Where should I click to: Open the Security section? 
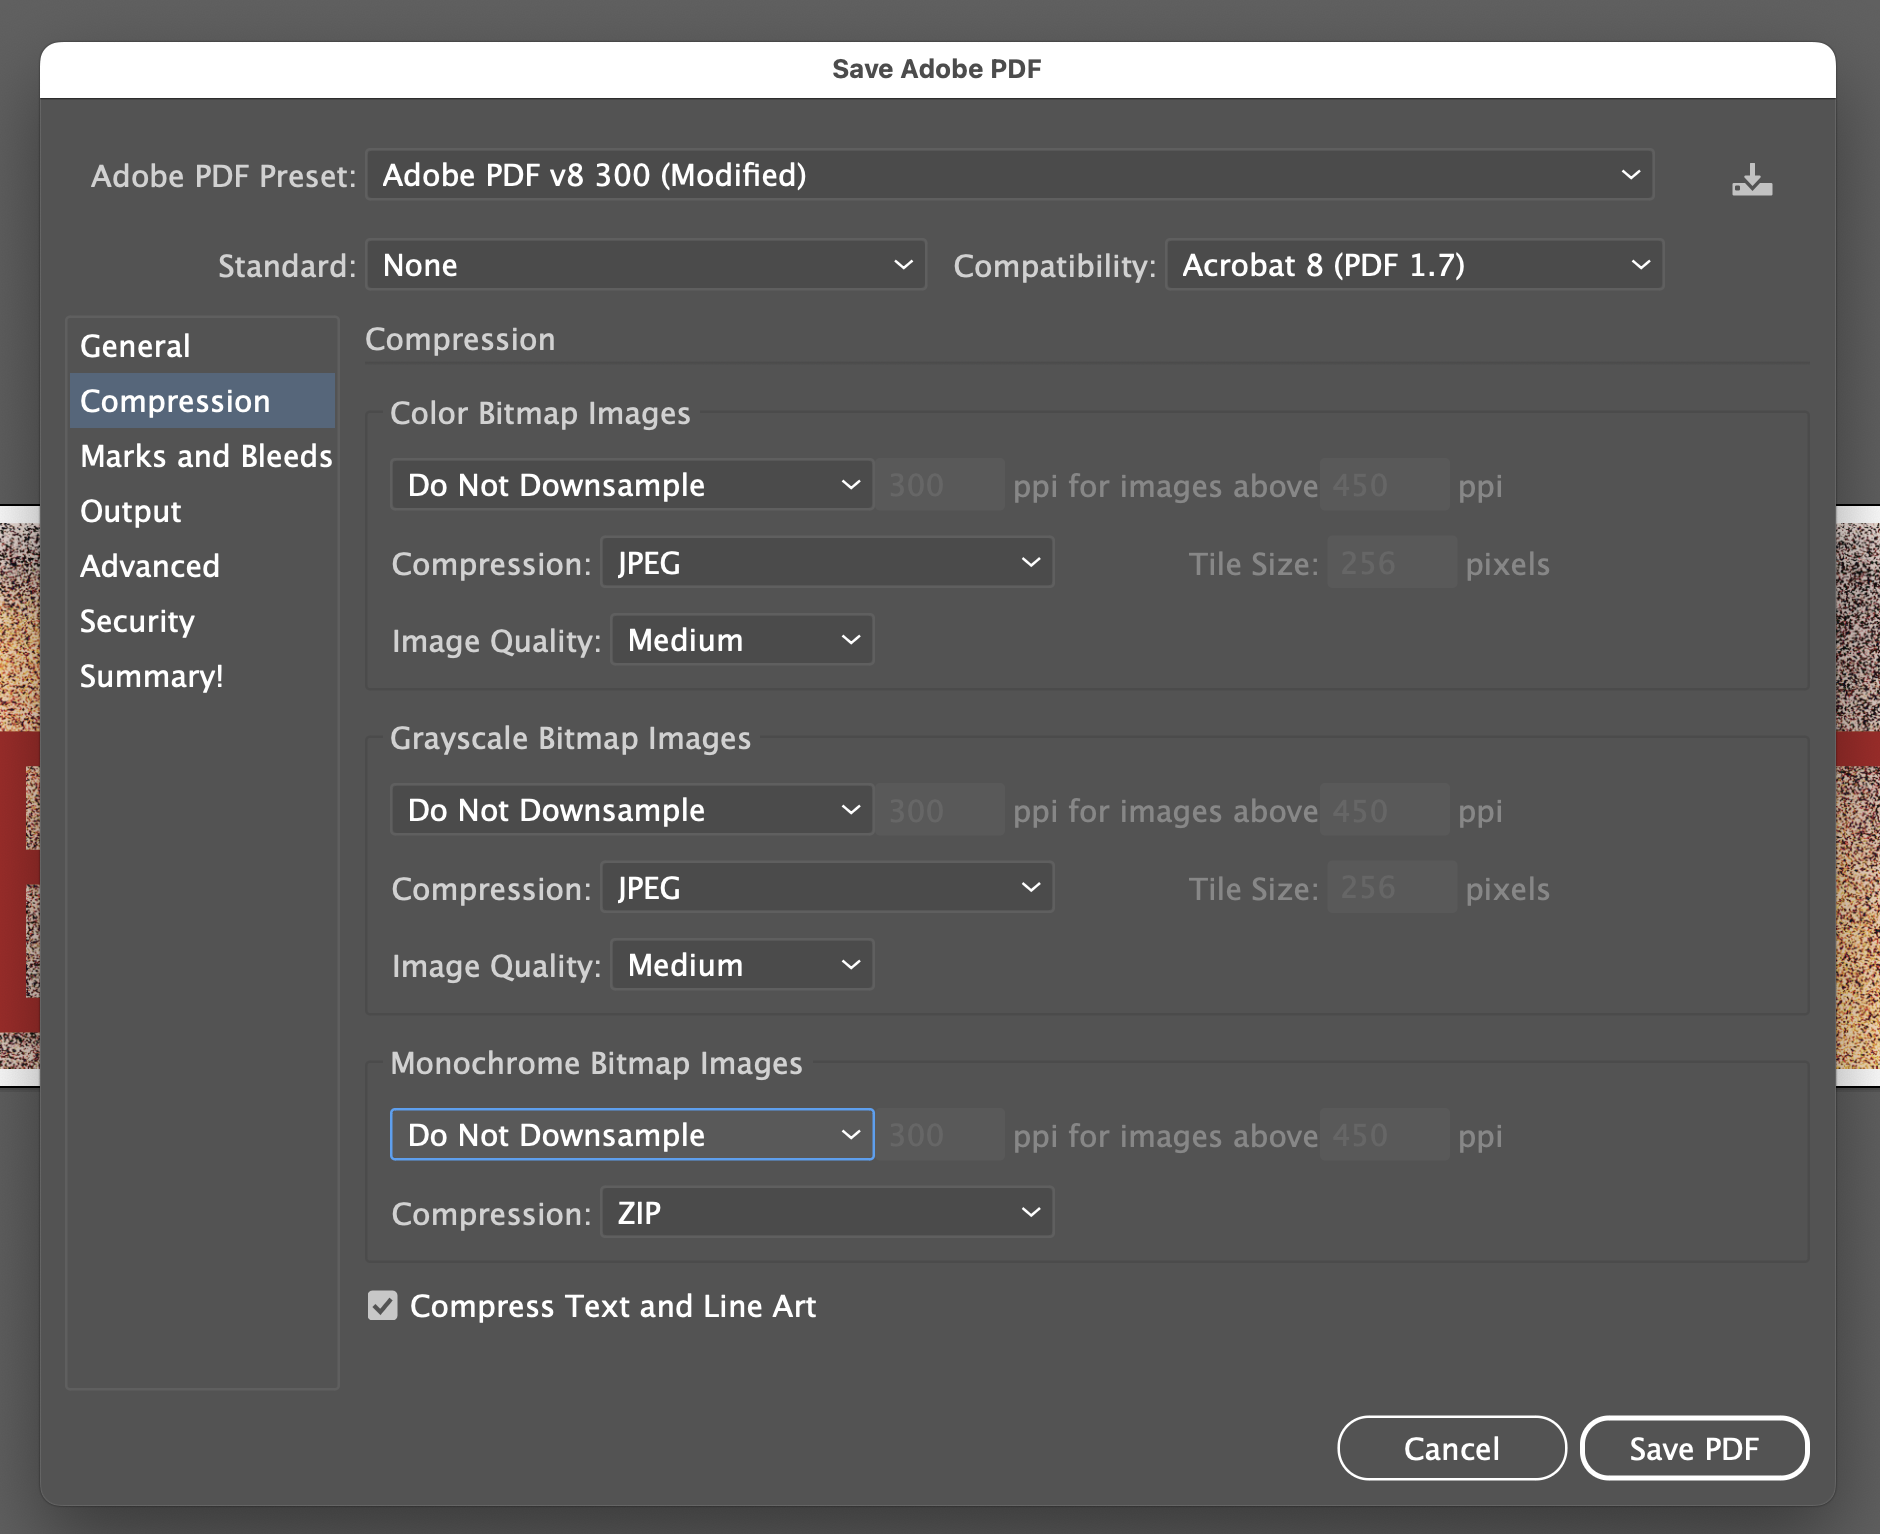(x=138, y=621)
